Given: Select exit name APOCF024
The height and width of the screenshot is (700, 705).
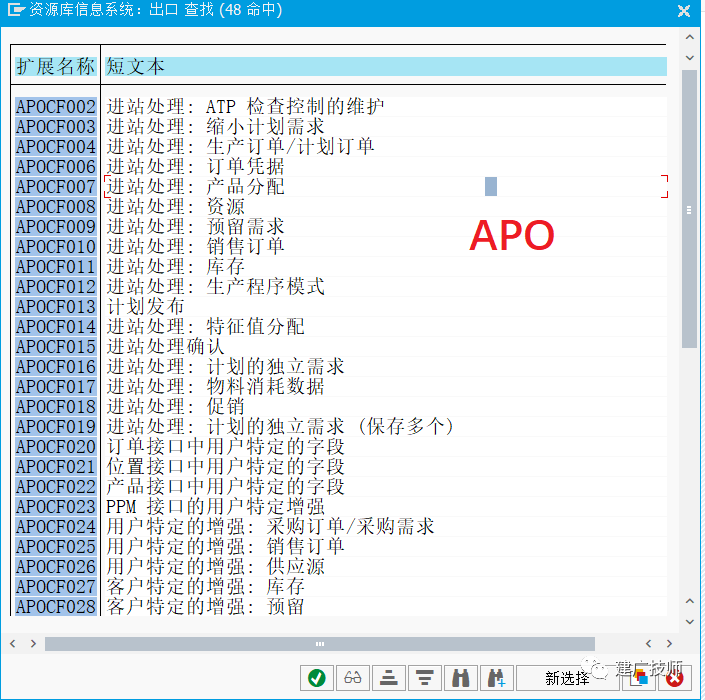Looking at the screenshot, I should coord(56,527).
